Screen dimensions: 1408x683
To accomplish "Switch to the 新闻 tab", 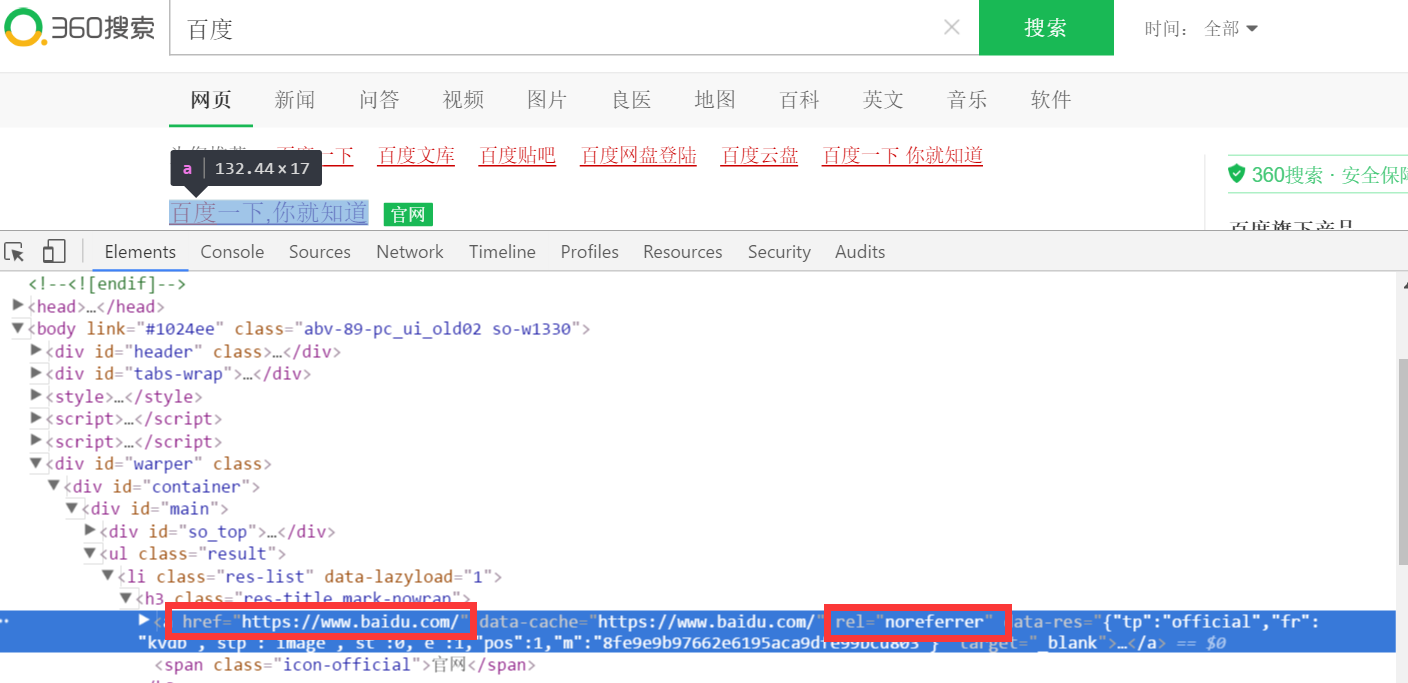I will 295,100.
